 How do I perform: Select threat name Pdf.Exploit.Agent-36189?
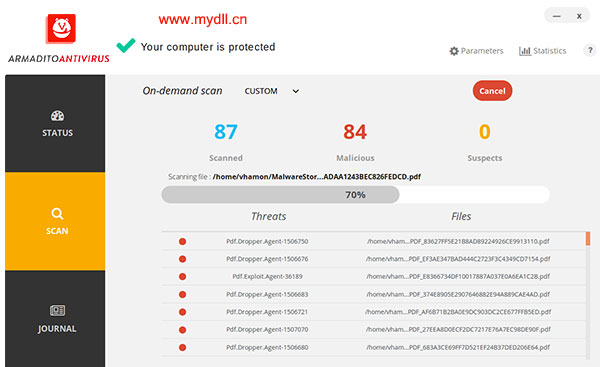tap(267, 277)
